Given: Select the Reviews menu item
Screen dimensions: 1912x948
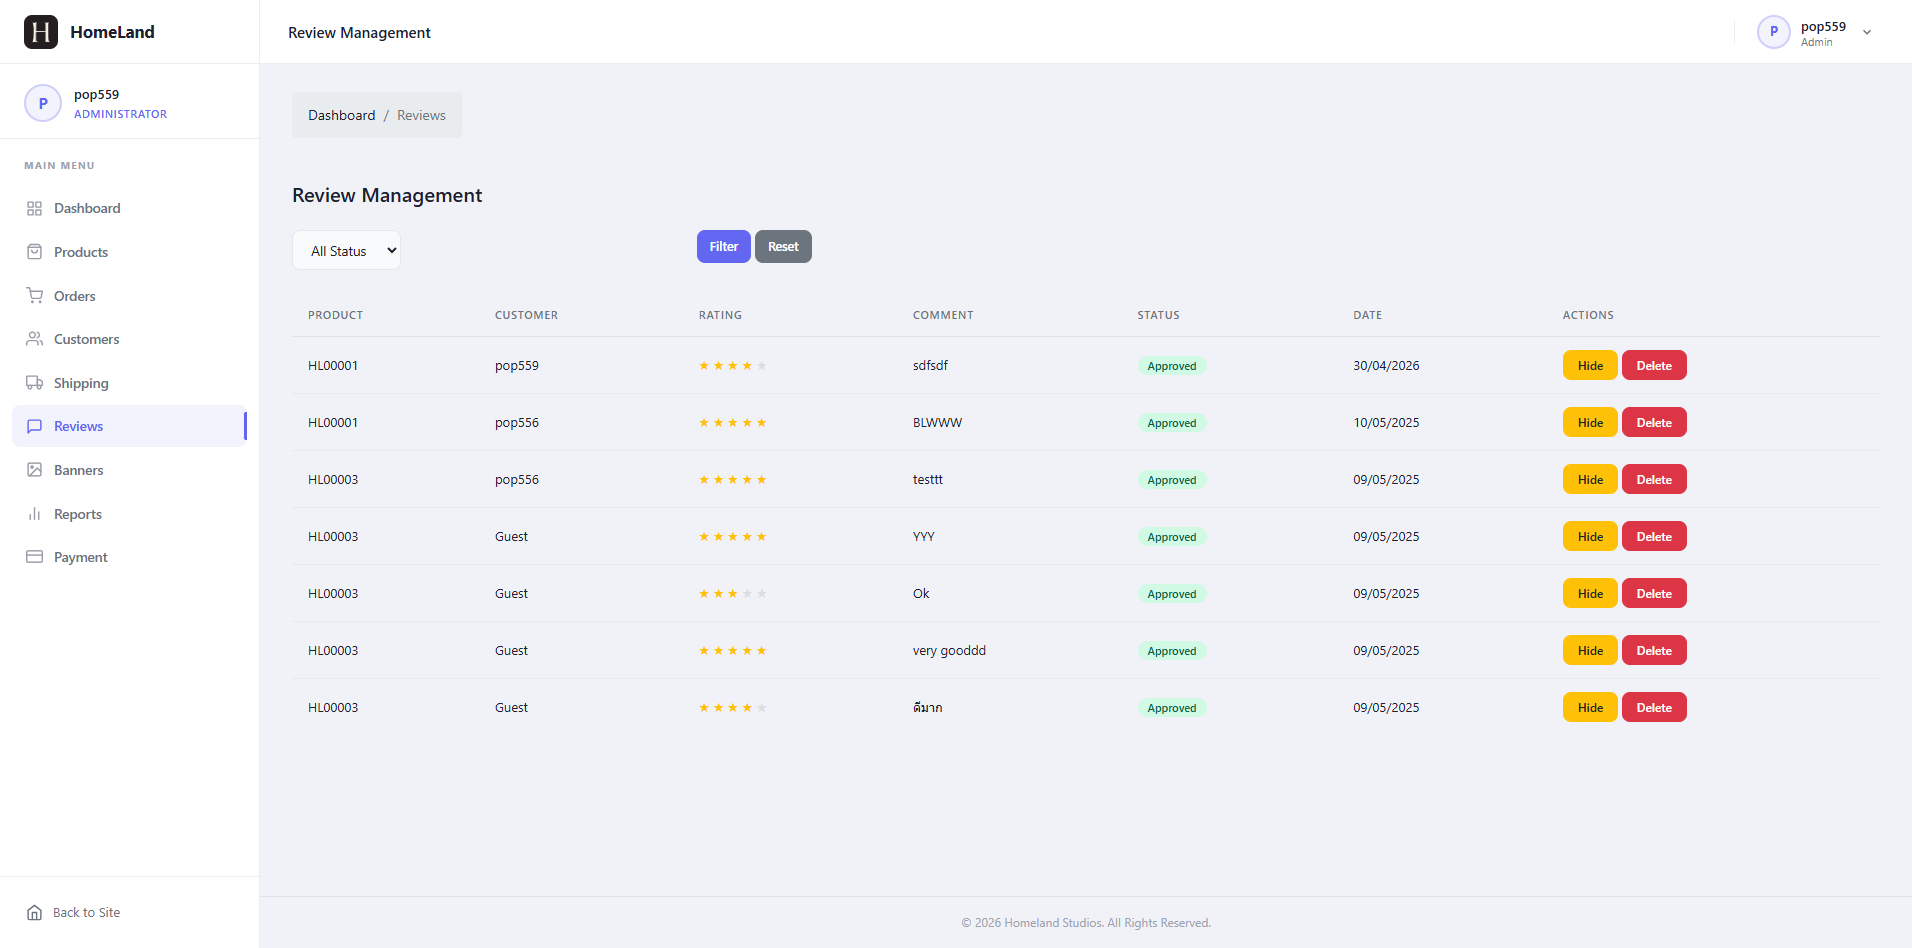Looking at the screenshot, I should tap(130, 426).
